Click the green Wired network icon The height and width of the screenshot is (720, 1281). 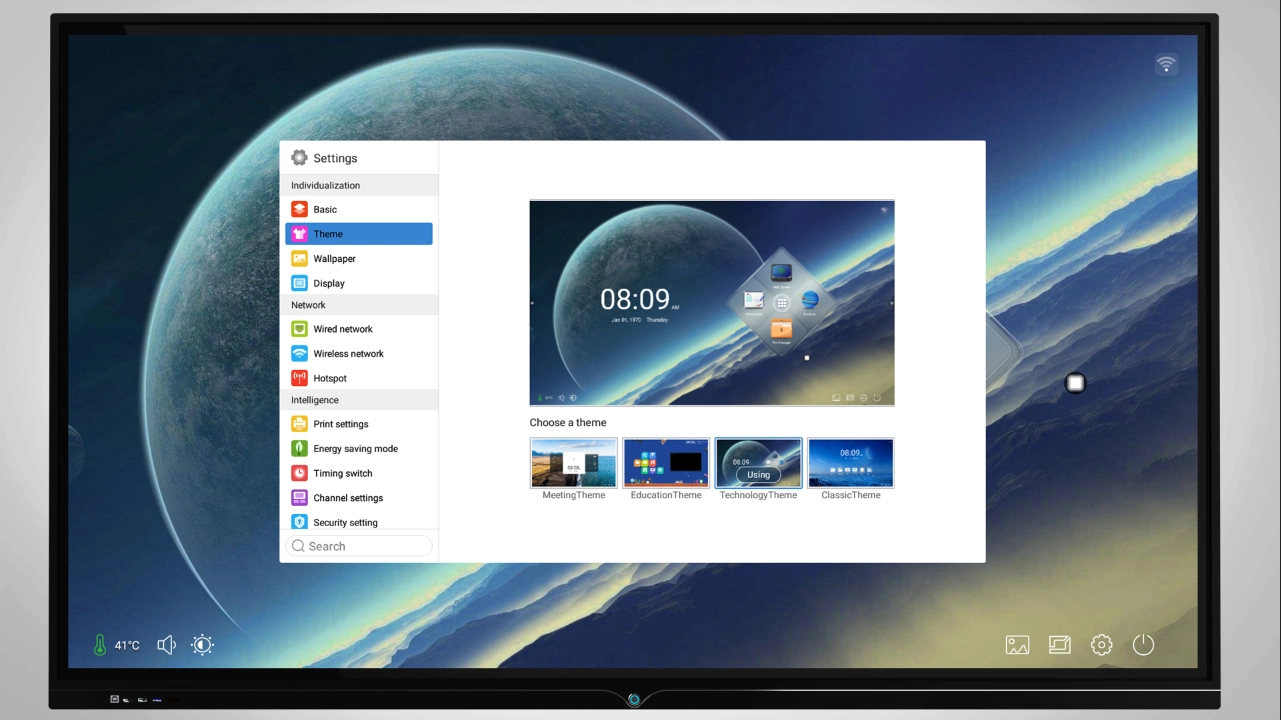click(x=299, y=329)
